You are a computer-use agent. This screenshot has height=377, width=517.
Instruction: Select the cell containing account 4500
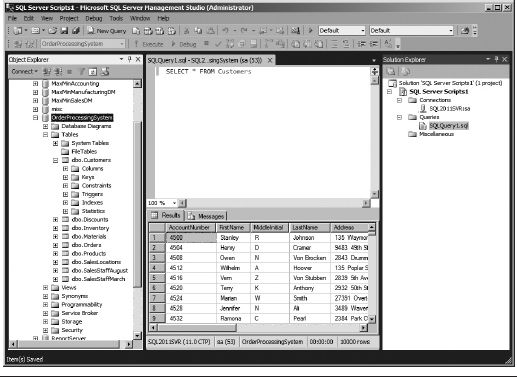pos(191,238)
